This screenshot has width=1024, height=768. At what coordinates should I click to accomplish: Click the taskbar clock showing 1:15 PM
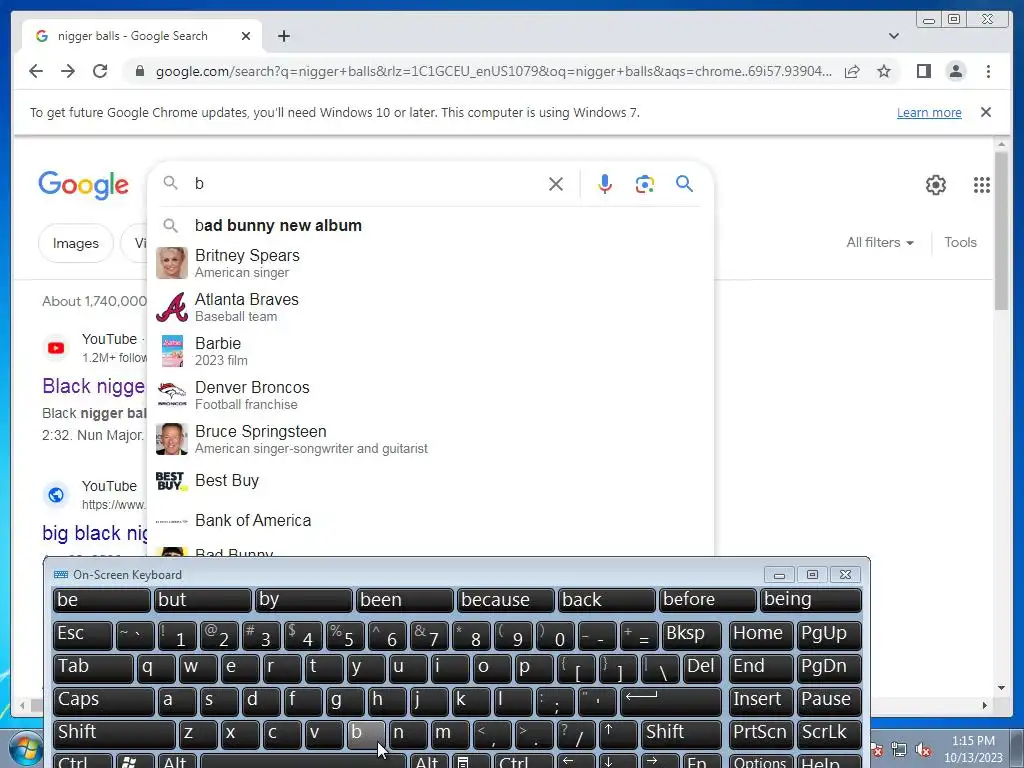973,749
